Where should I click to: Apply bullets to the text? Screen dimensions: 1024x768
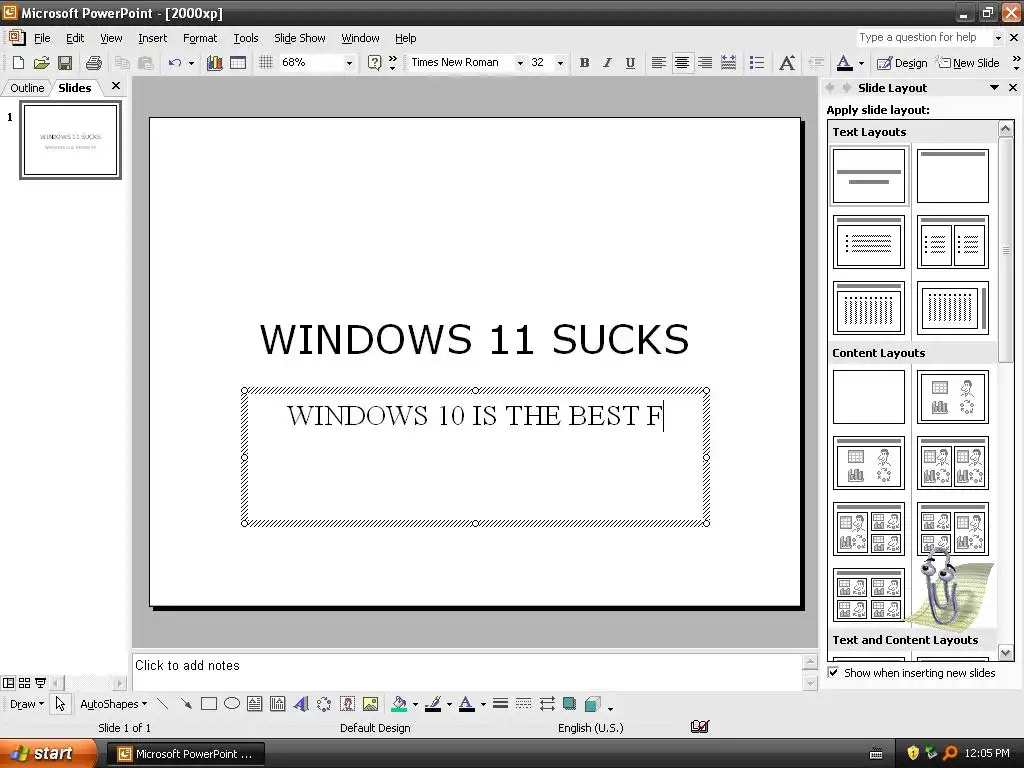point(757,63)
